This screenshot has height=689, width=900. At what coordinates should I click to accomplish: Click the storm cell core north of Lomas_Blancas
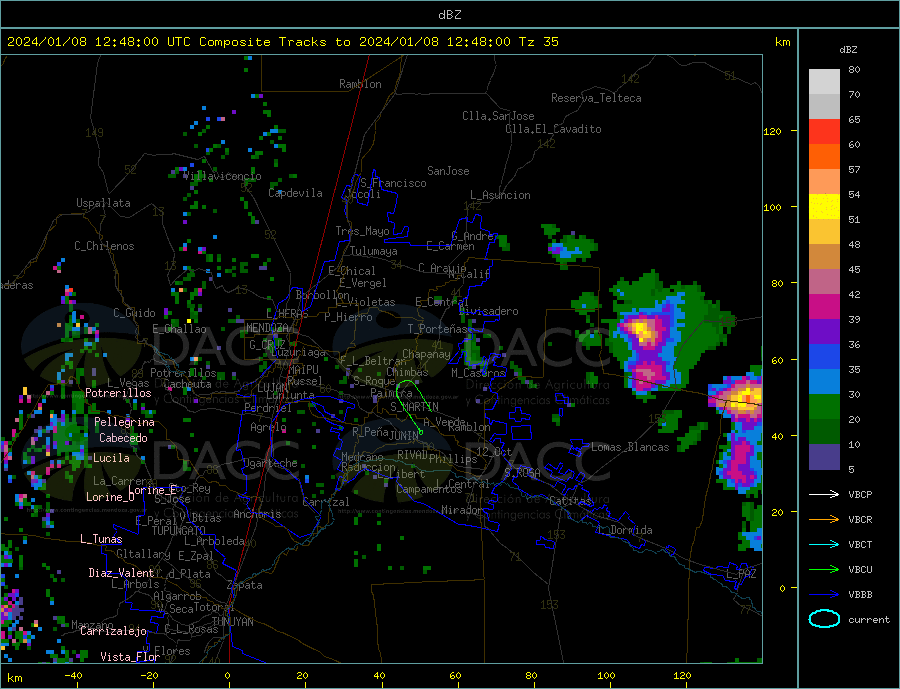[x=642, y=331]
